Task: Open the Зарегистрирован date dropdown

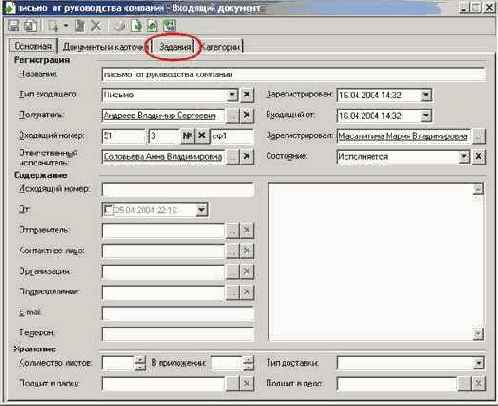Action: (x=426, y=95)
